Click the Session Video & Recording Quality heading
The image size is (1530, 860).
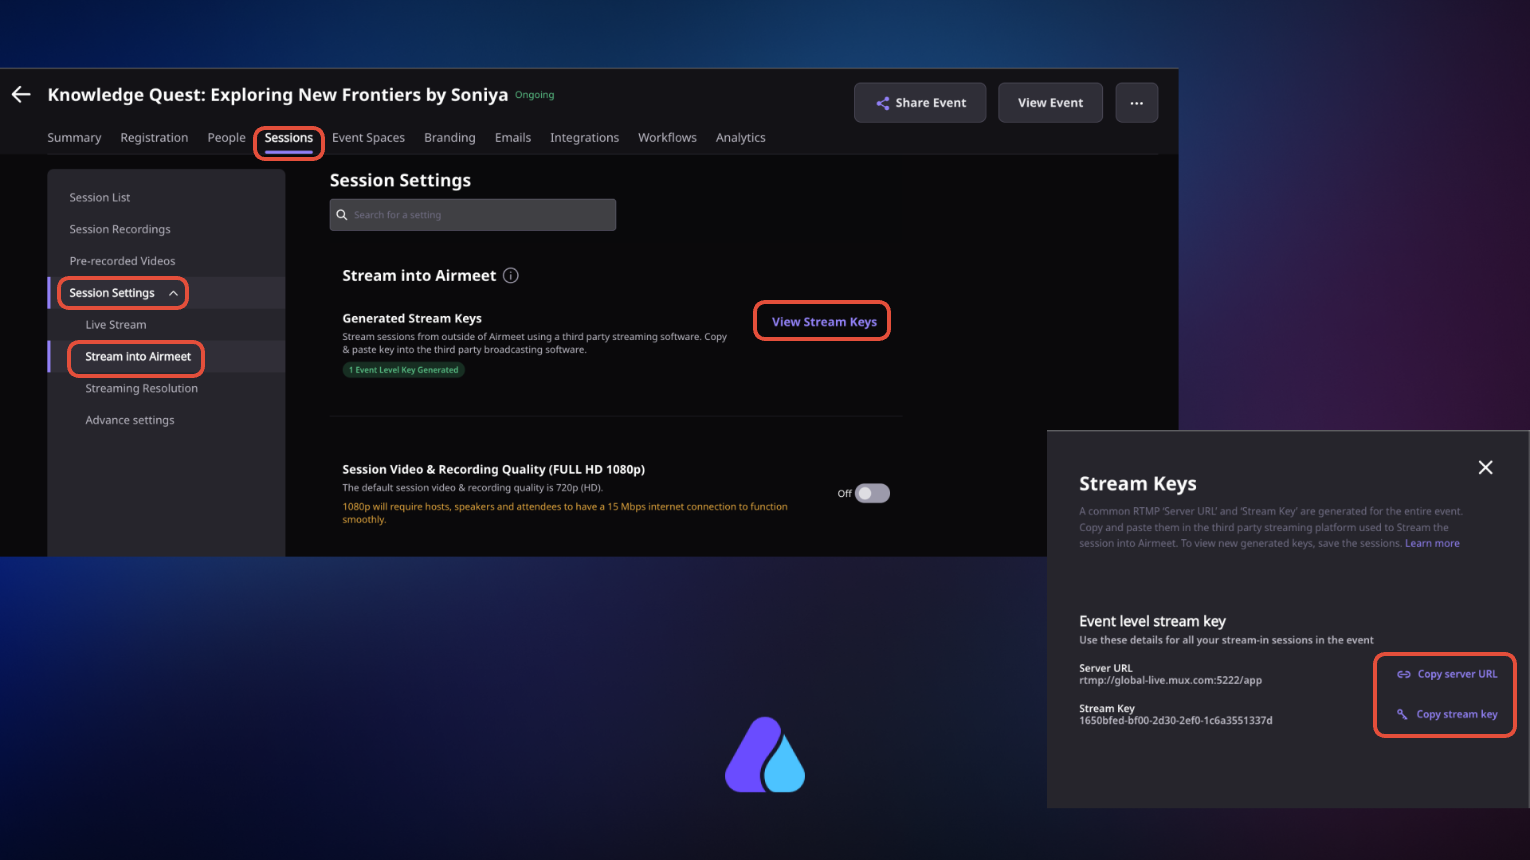pyautogui.click(x=494, y=469)
